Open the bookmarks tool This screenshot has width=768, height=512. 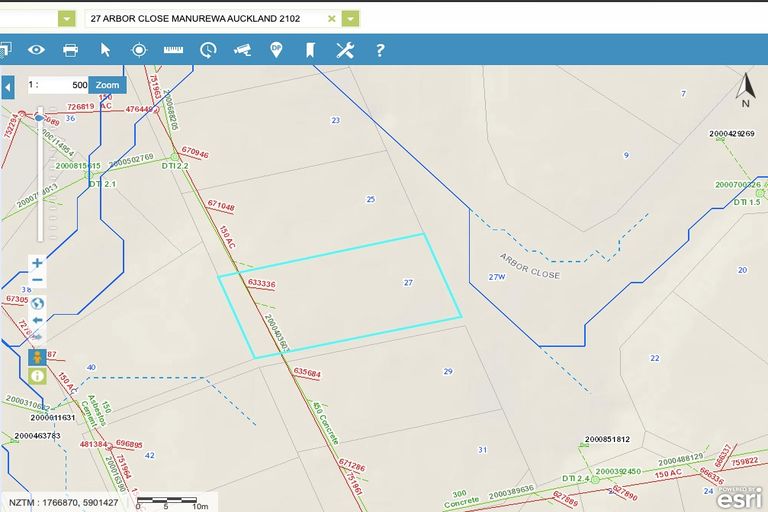(310, 50)
